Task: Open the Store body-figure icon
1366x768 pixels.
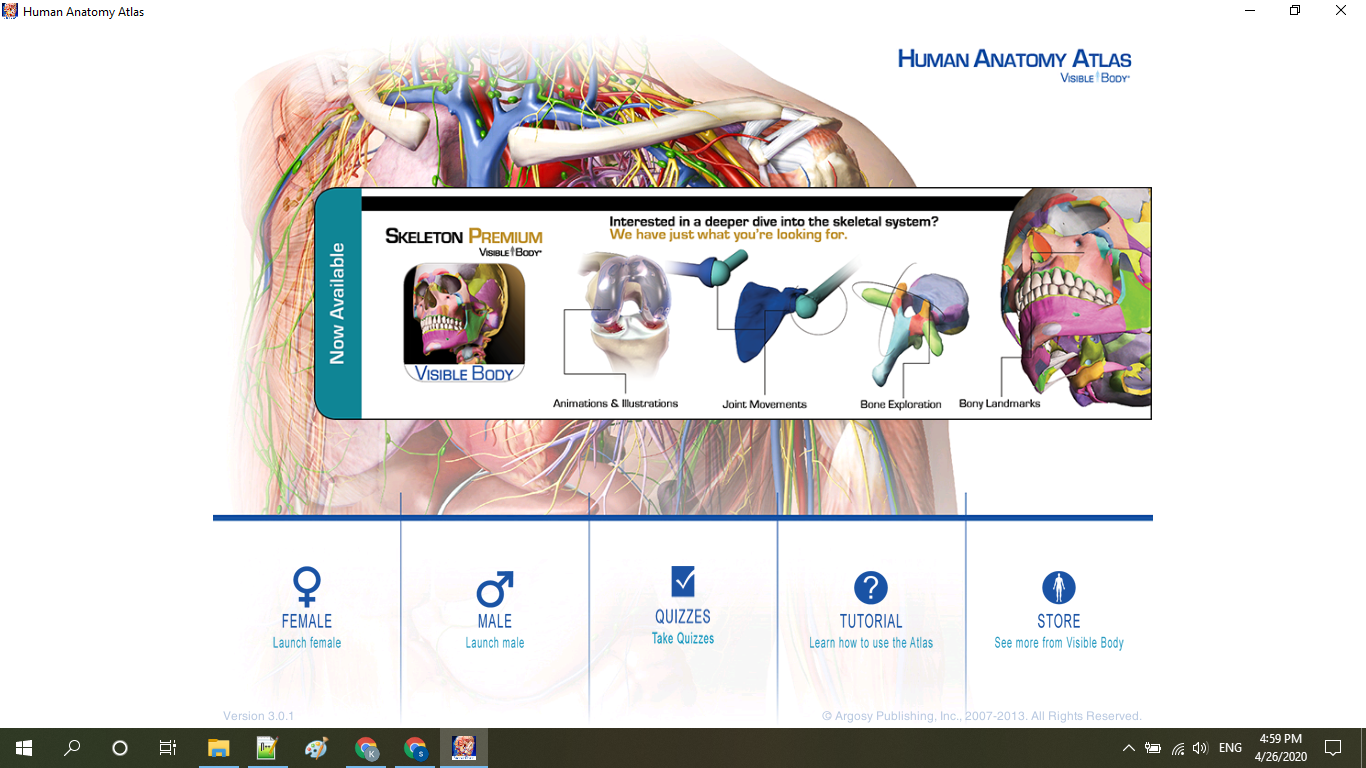Action: coord(1059,588)
